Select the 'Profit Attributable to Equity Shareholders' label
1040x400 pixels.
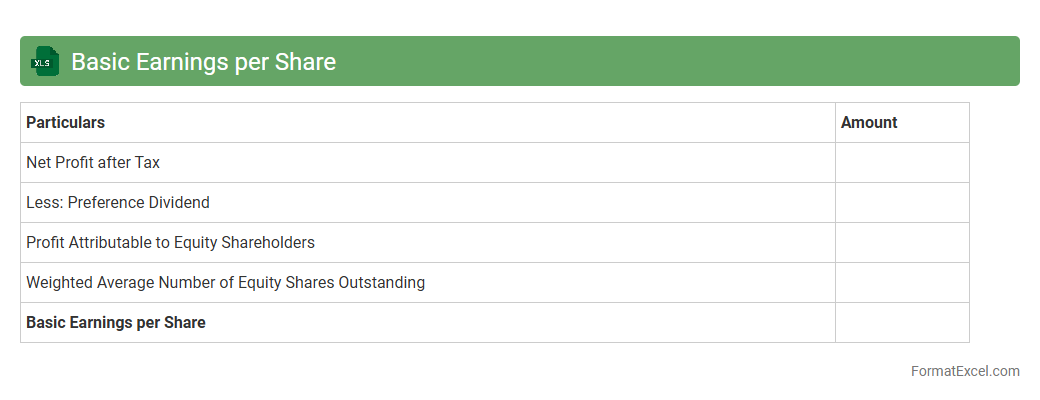(x=170, y=243)
